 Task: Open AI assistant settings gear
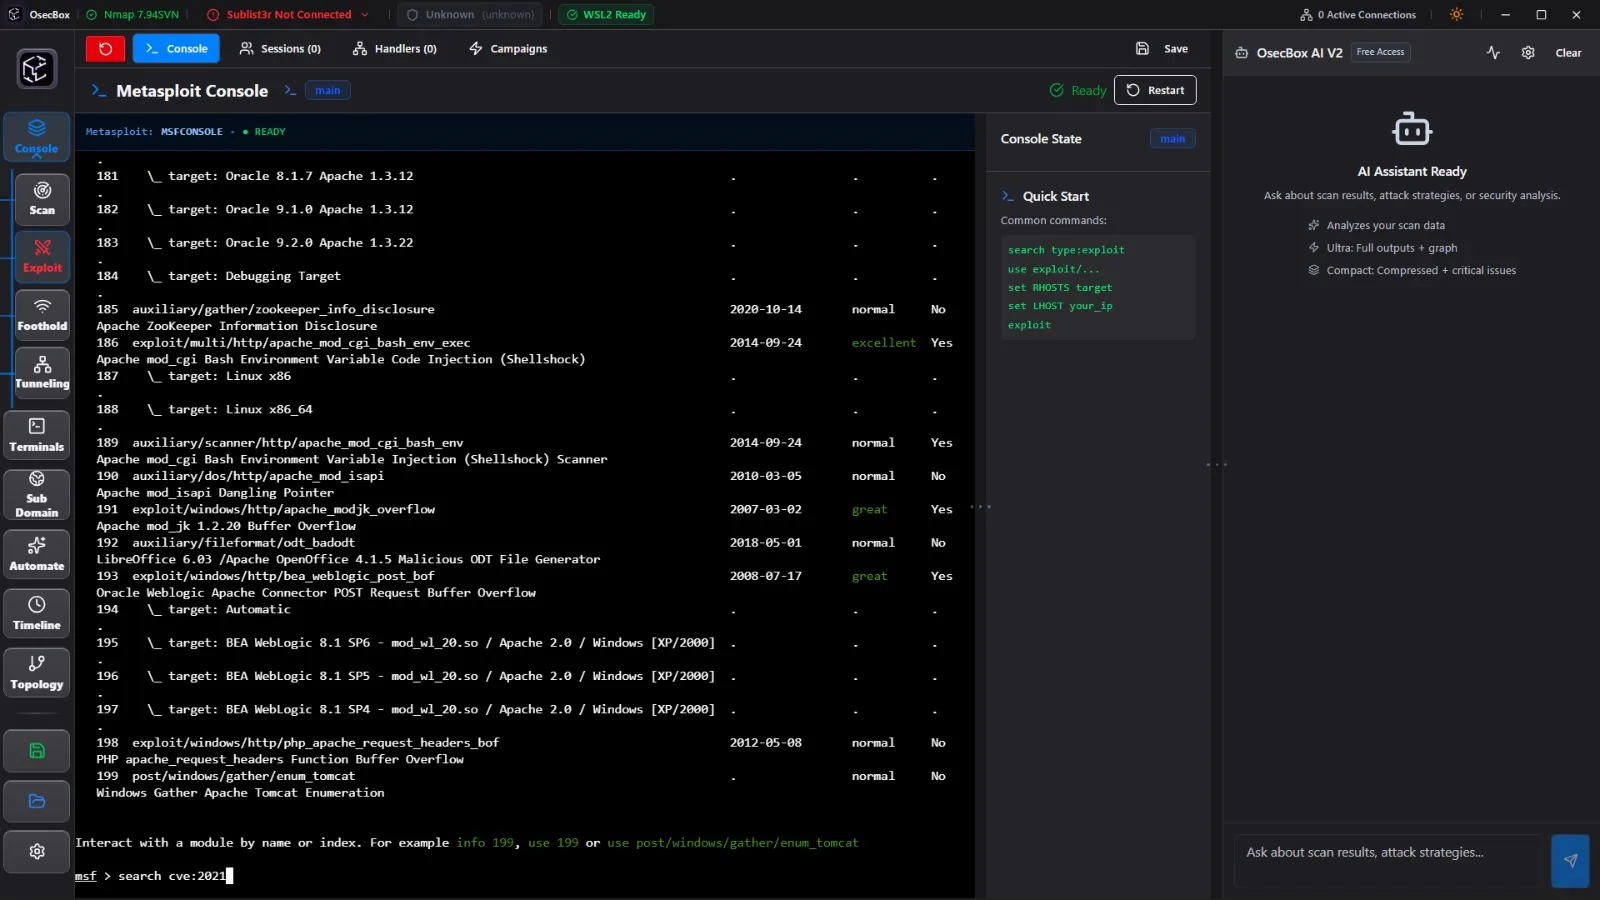coord(1528,52)
